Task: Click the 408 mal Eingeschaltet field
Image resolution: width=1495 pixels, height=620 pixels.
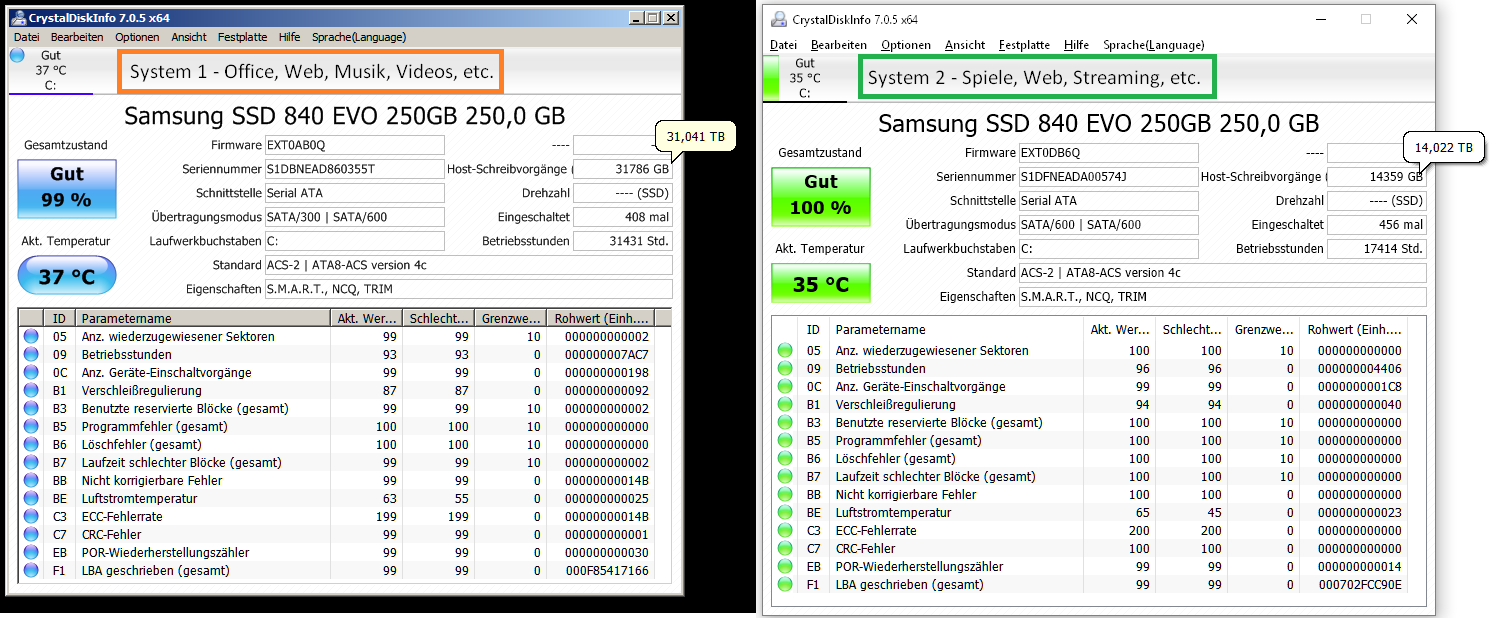Action: [x=623, y=217]
